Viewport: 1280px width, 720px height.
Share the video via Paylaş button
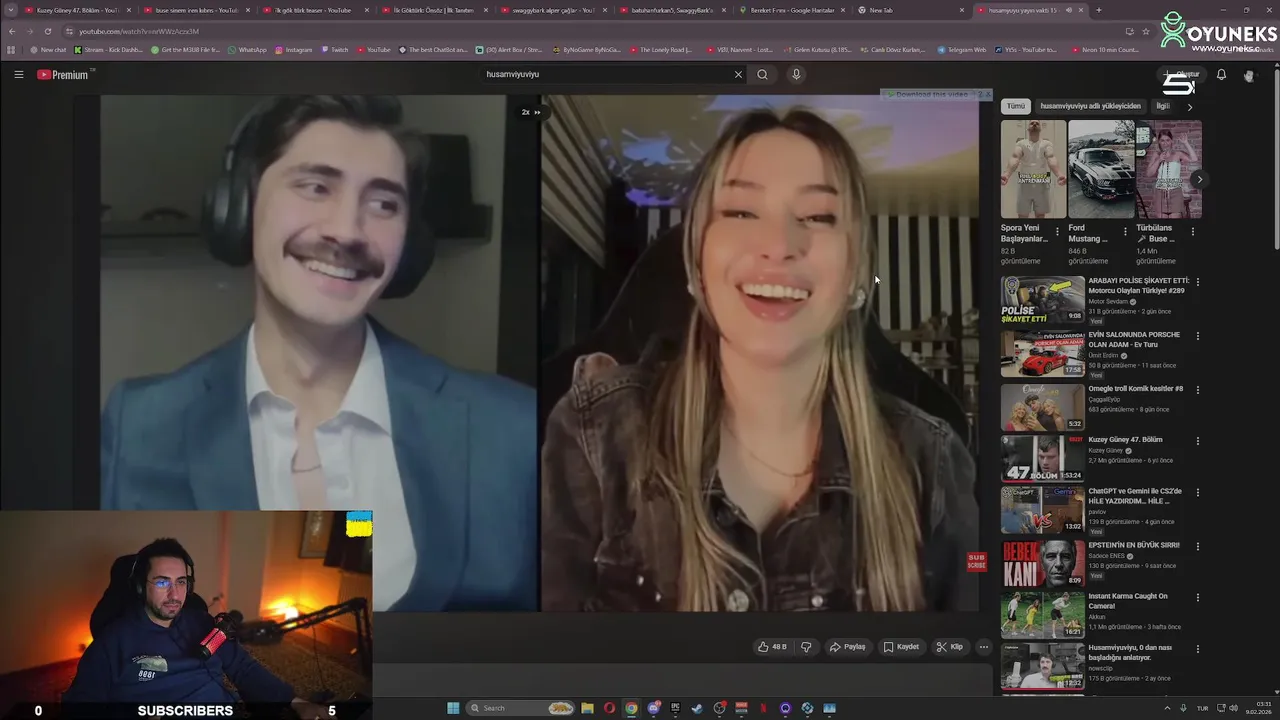(847, 647)
